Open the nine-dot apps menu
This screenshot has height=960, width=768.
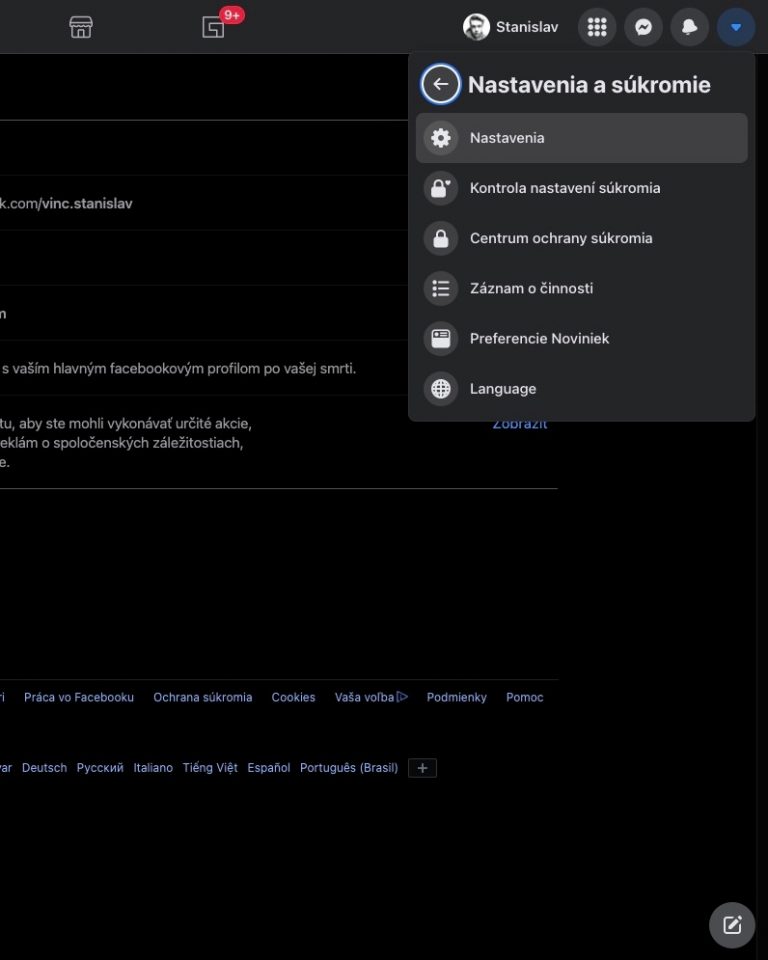[597, 27]
